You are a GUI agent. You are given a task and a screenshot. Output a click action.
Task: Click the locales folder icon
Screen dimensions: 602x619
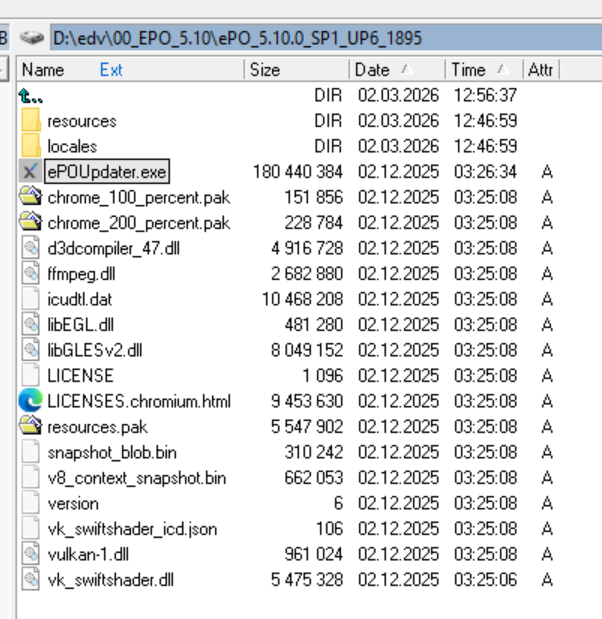tap(30, 146)
